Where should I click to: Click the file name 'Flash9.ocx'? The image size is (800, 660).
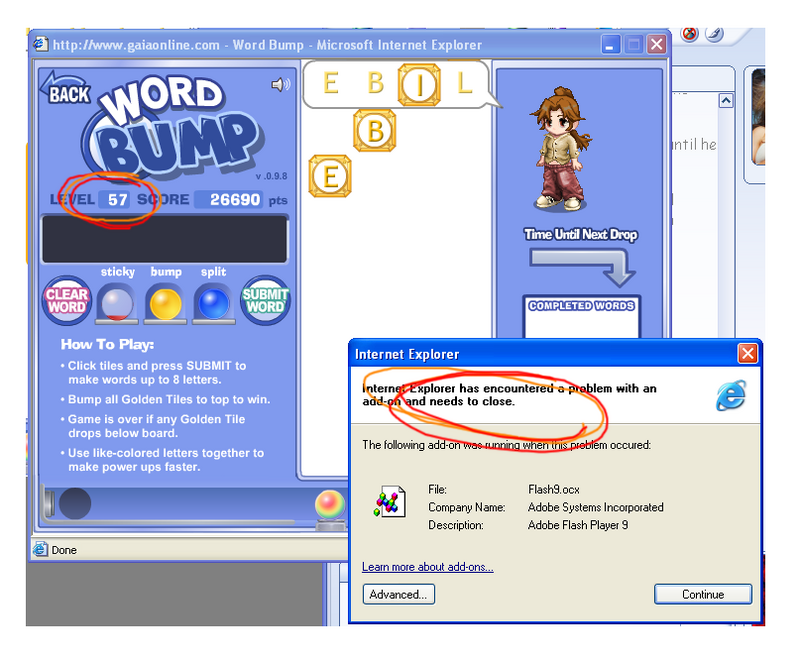point(554,490)
